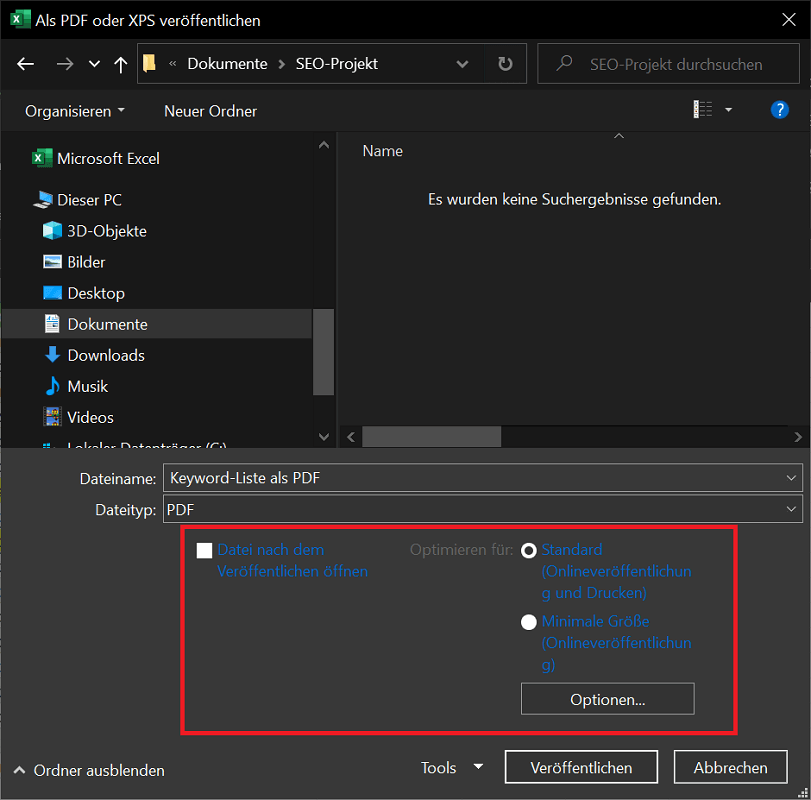This screenshot has width=811, height=800.
Task: Click the magnifier search icon
Action: coord(564,64)
